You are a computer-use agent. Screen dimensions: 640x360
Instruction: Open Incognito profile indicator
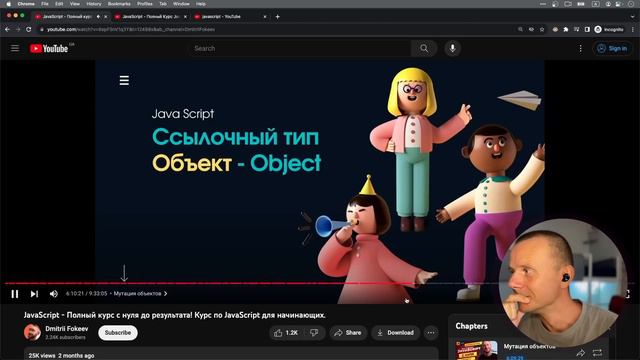pyautogui.click(x=609, y=29)
